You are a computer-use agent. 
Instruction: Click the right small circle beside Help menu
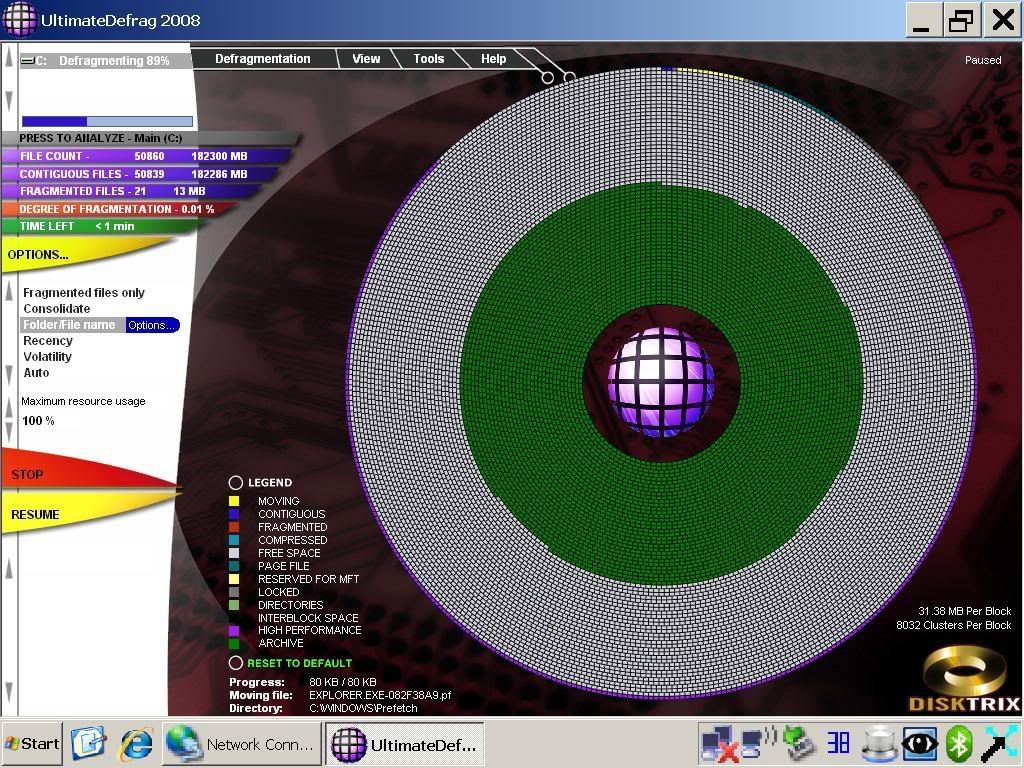[569, 78]
